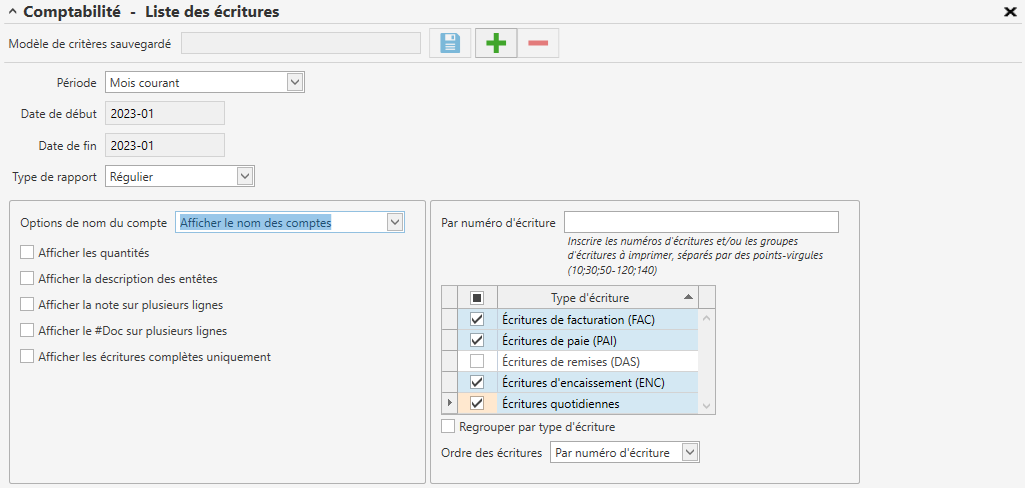Select the Écritures de paie (PAI) row text
The height and width of the screenshot is (488, 1025).
(560, 340)
